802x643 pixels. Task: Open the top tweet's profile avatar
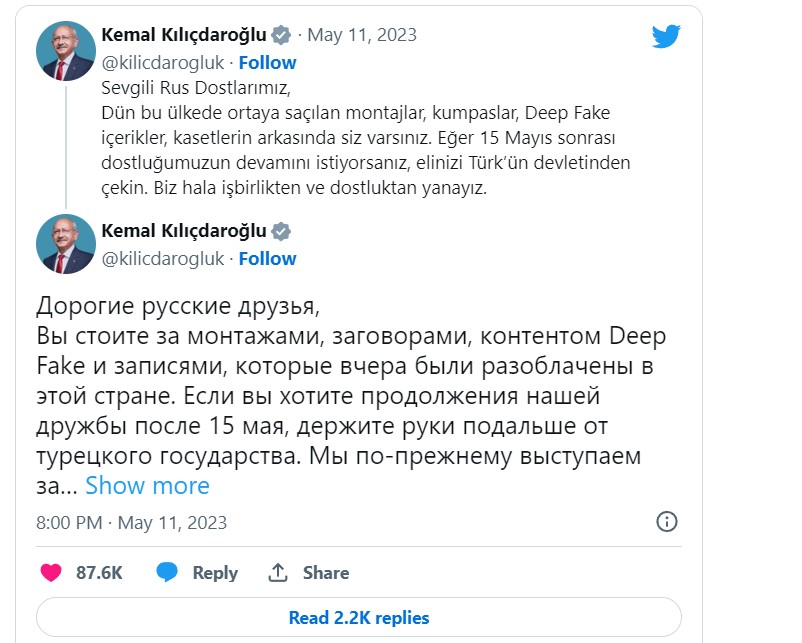[66, 49]
